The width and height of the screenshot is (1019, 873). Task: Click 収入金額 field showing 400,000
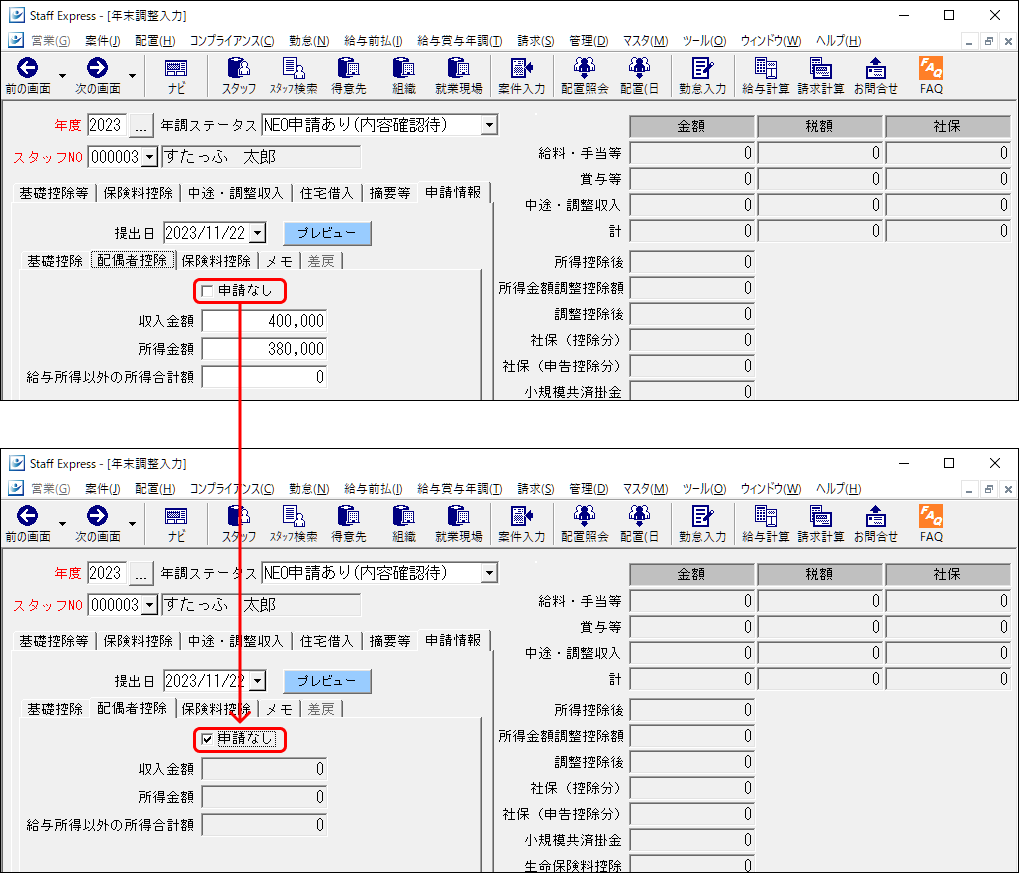tap(264, 320)
